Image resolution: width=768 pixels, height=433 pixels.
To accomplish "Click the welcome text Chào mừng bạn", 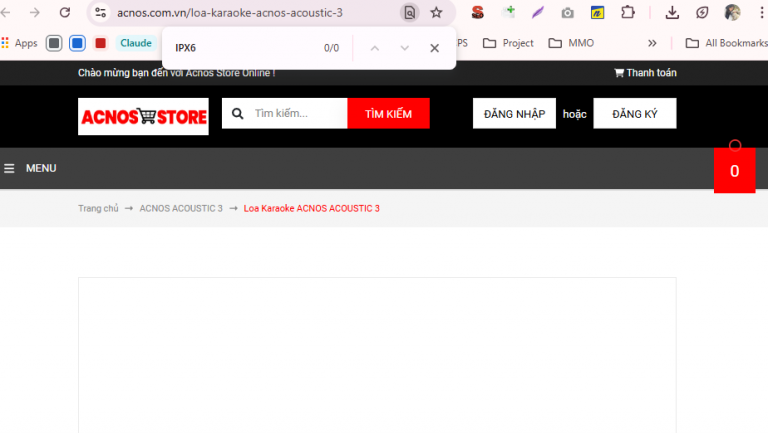I will 176,73.
